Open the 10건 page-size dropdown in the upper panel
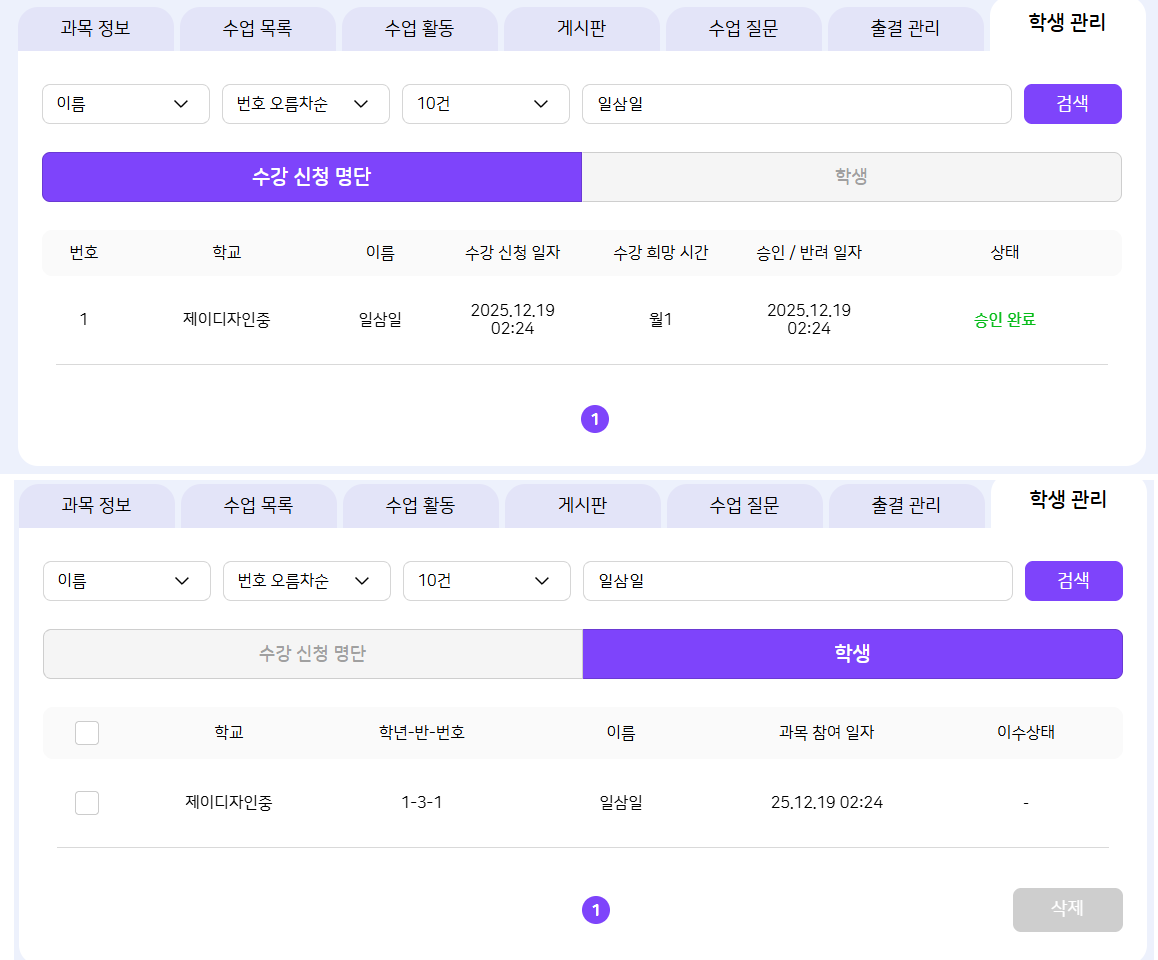The image size is (1158, 960). [486, 104]
